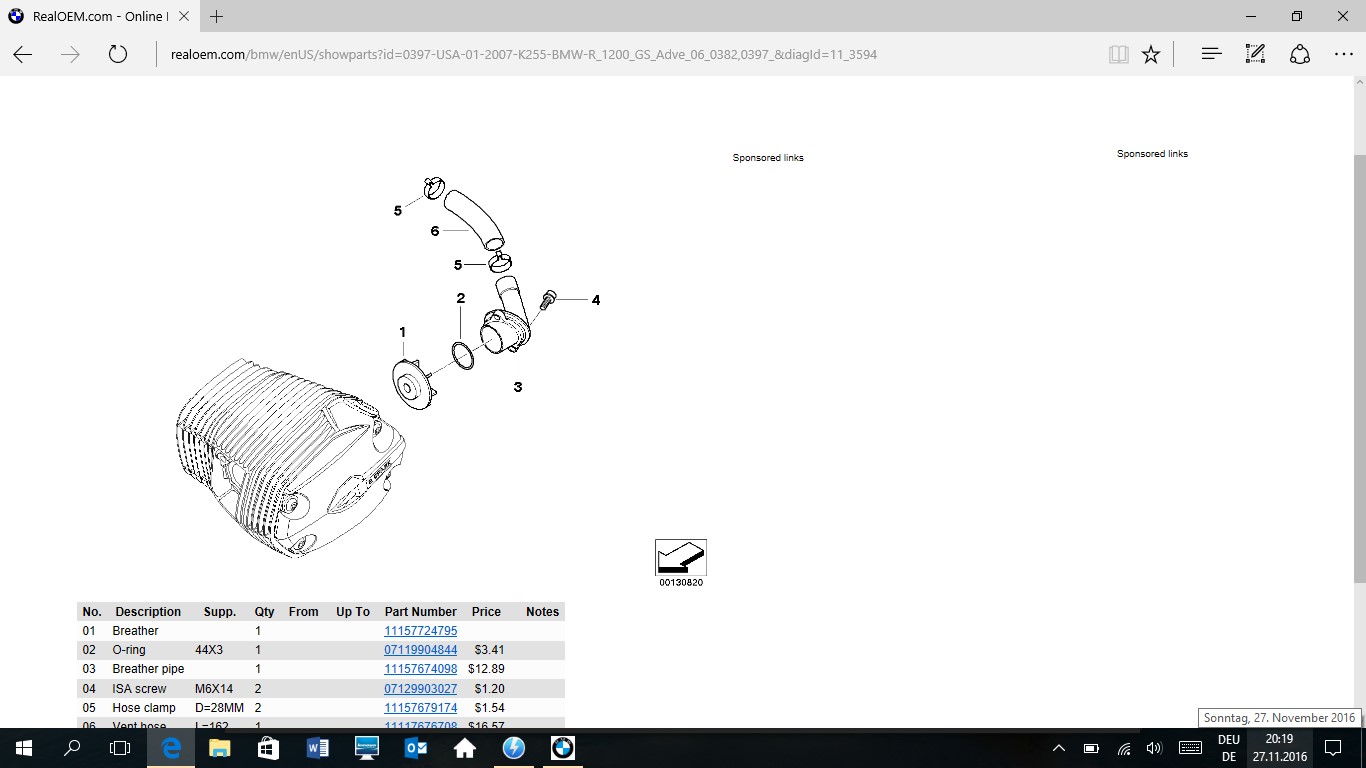Open part number 07129903027 link
Image resolution: width=1366 pixels, height=768 pixels.
point(421,689)
